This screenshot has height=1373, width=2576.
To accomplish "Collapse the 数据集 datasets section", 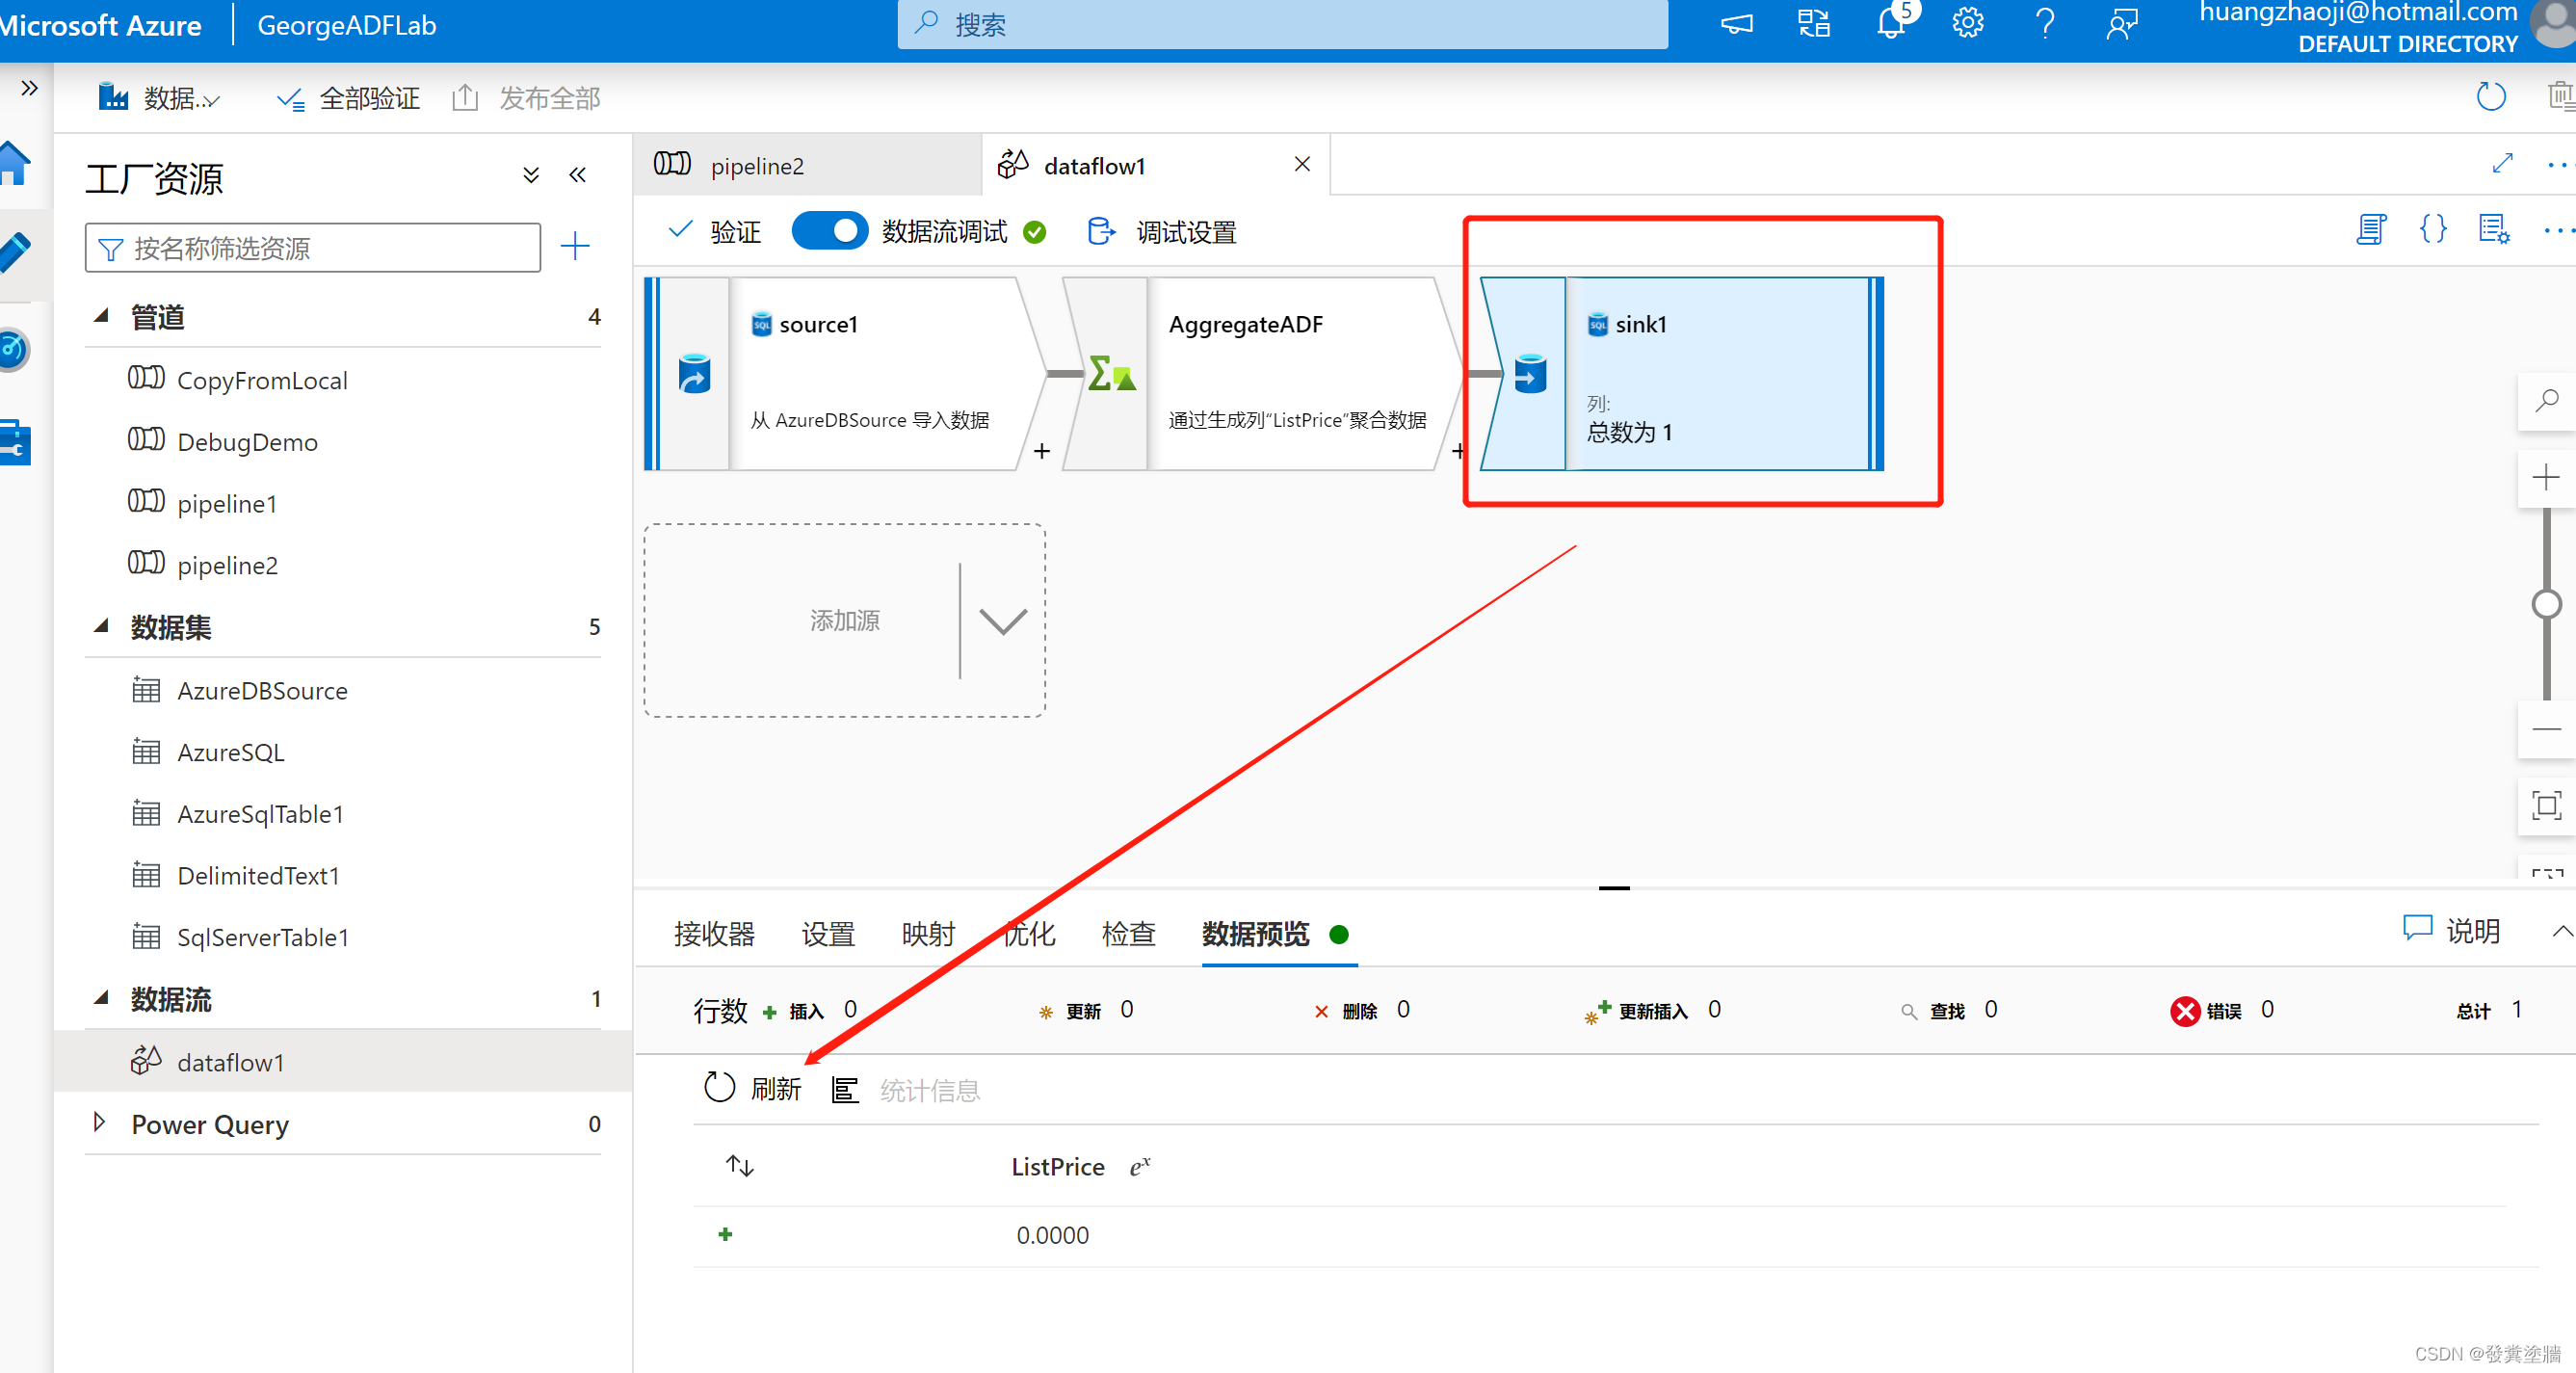I will [x=101, y=626].
